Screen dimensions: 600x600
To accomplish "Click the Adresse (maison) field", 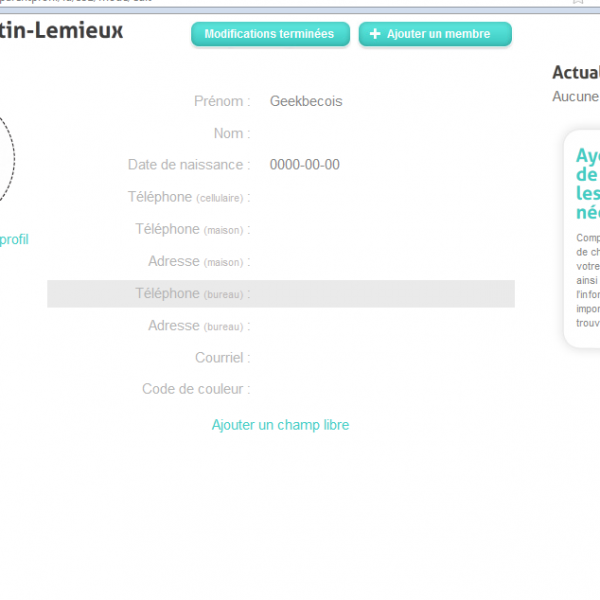I will pos(380,261).
